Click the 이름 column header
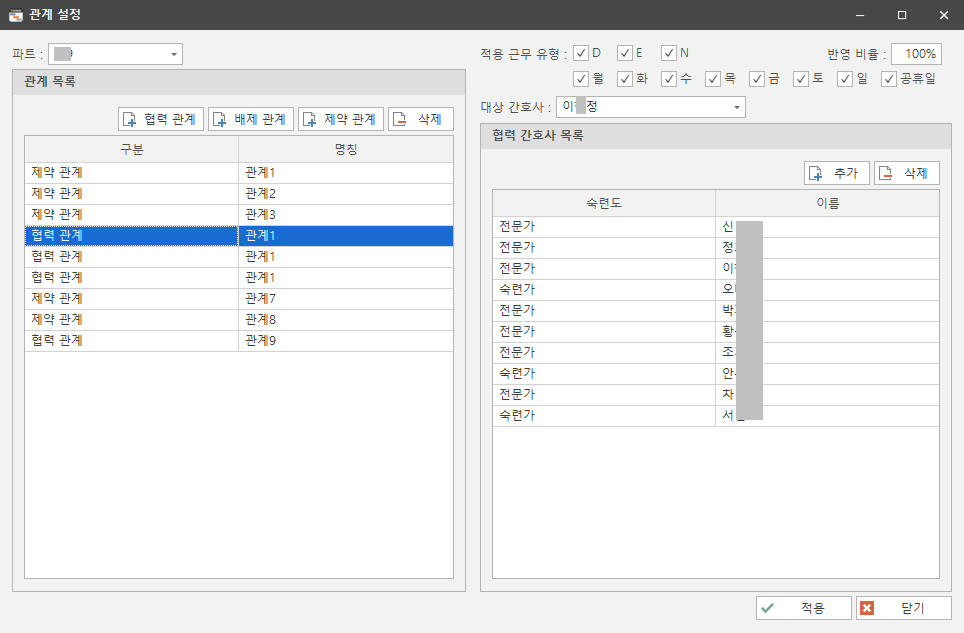 tap(828, 203)
